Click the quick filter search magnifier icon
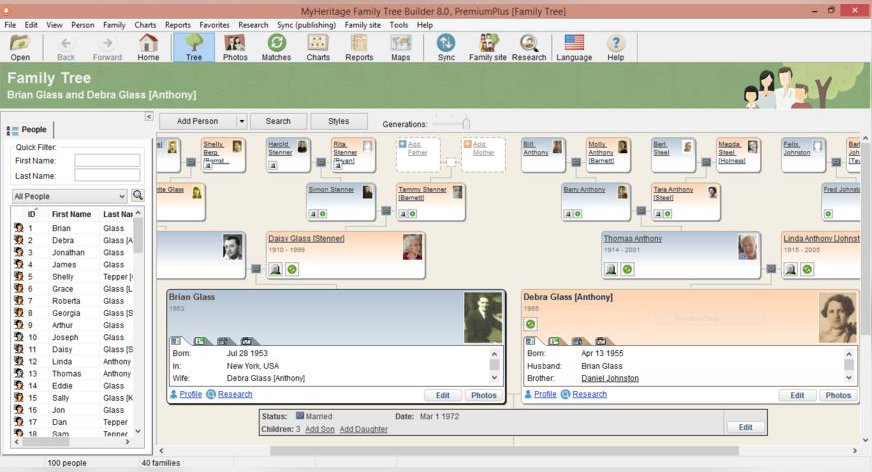Image resolution: width=872 pixels, height=472 pixels. click(x=137, y=196)
